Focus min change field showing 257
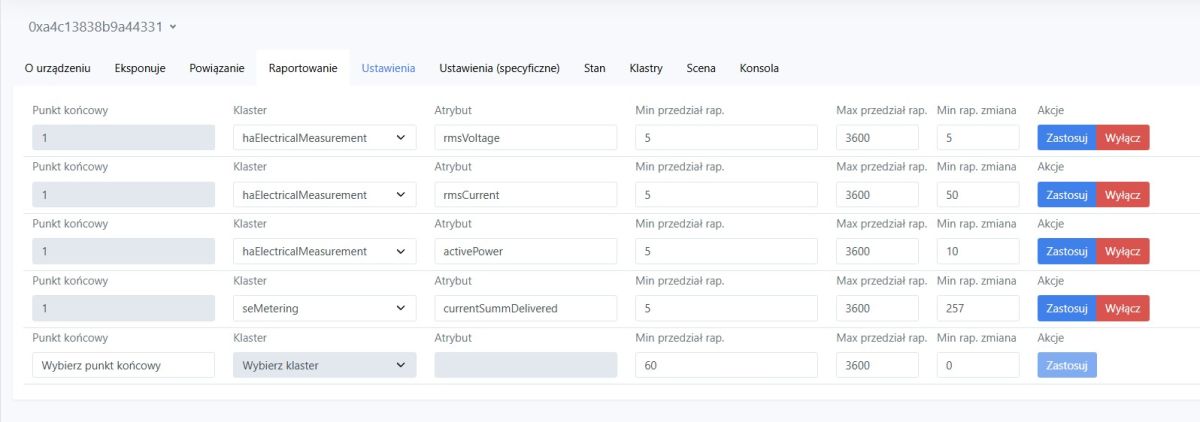 pyautogui.click(x=977, y=309)
